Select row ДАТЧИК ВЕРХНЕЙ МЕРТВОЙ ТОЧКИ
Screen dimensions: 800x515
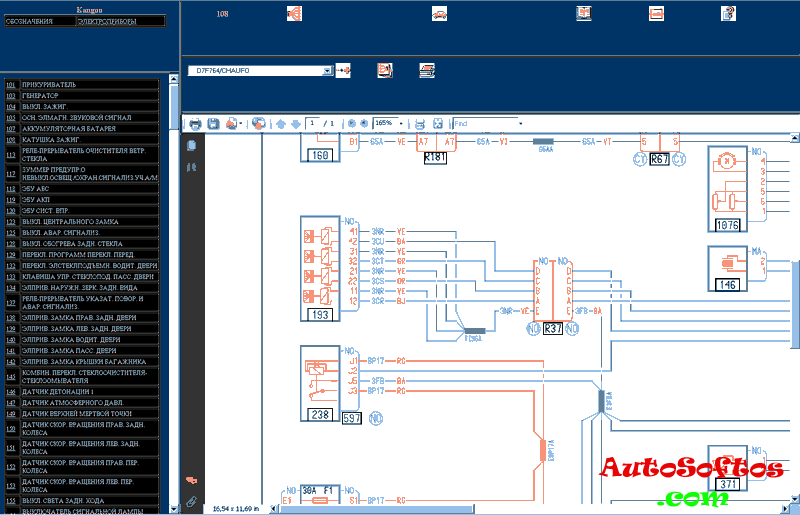82,413
